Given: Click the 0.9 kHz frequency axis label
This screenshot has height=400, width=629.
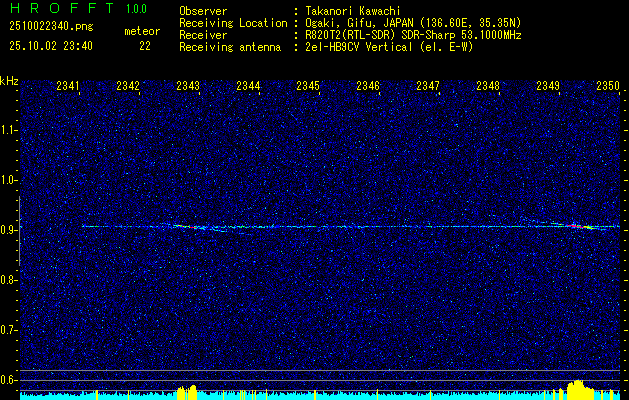Looking at the screenshot, I should point(8,230).
